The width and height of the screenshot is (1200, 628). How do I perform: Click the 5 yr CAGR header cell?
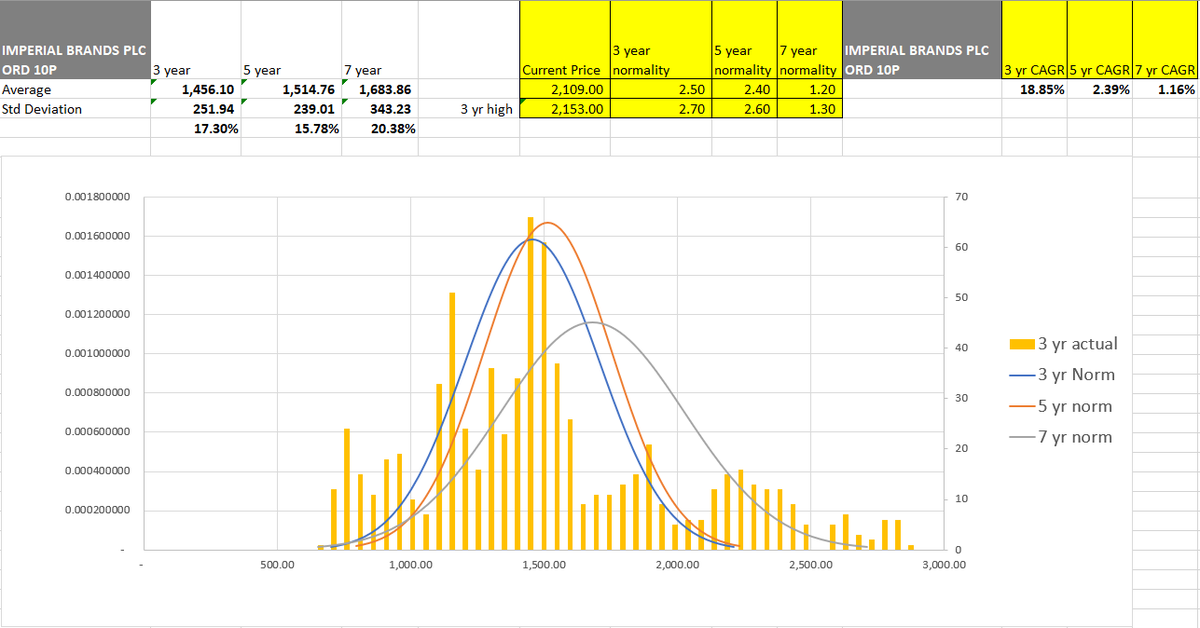(1099, 41)
